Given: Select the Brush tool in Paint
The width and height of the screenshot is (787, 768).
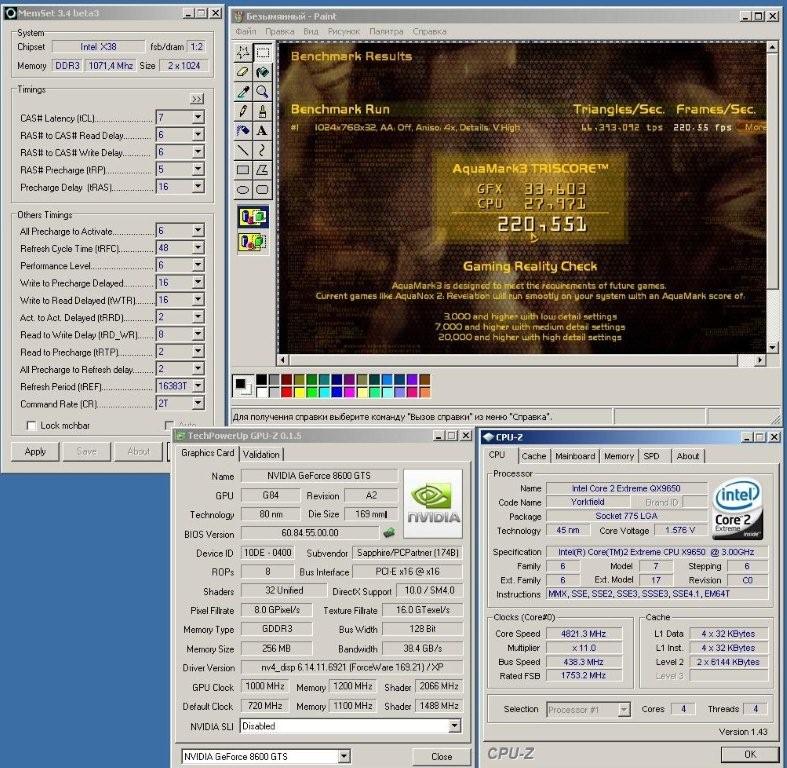Looking at the screenshot, I should [262, 111].
